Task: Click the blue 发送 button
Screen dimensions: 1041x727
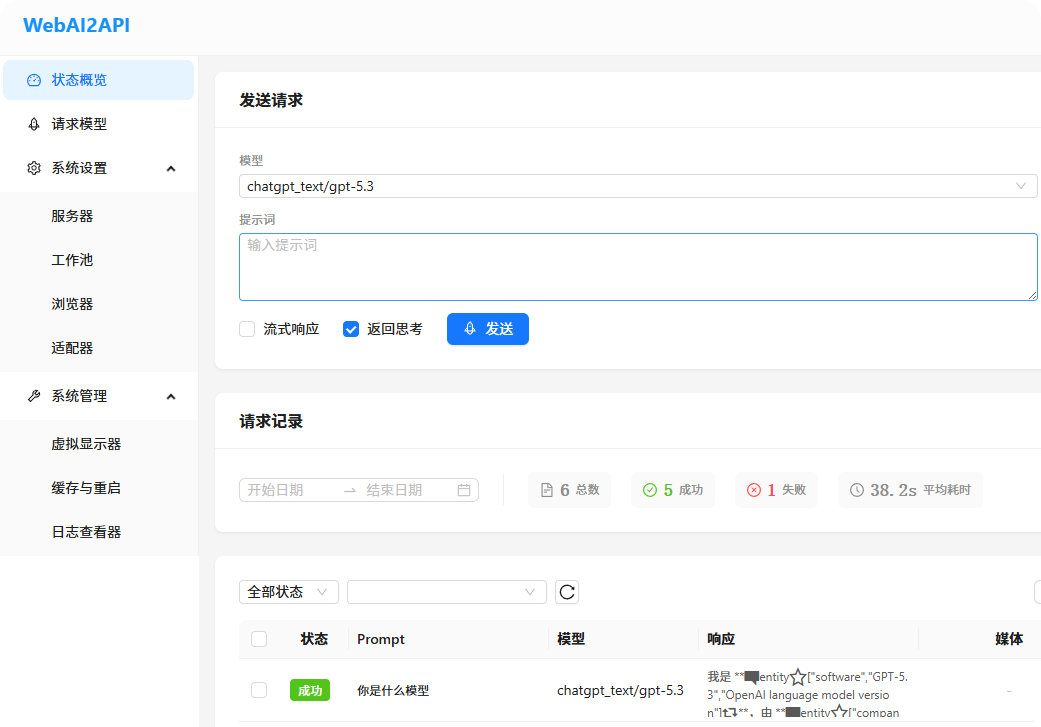Action: point(488,329)
